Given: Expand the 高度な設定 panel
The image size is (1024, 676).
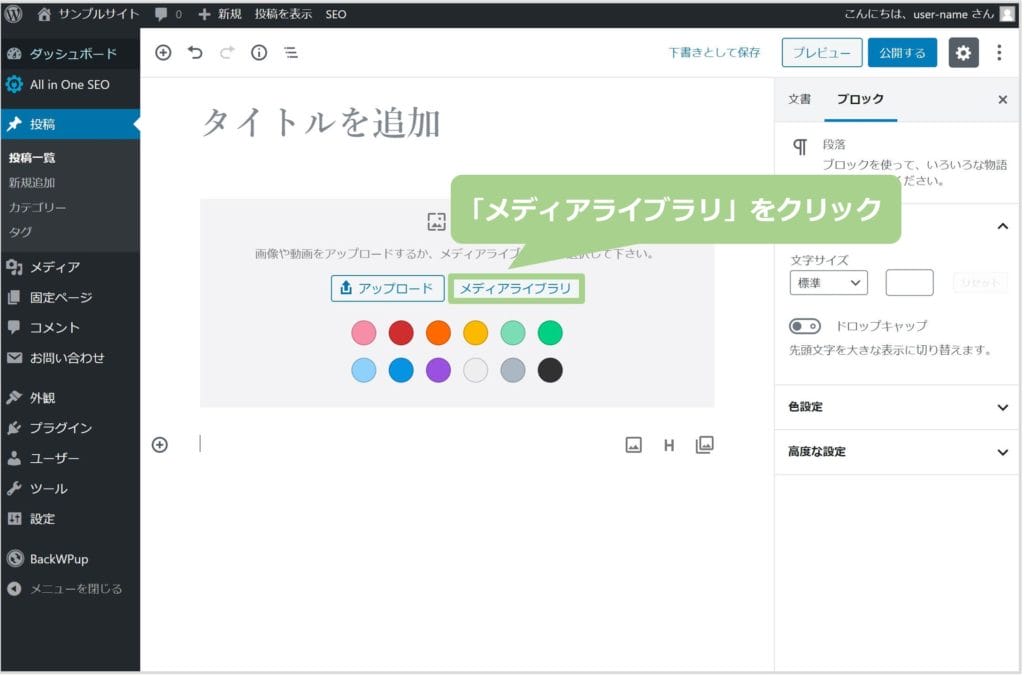Looking at the screenshot, I should point(897,452).
